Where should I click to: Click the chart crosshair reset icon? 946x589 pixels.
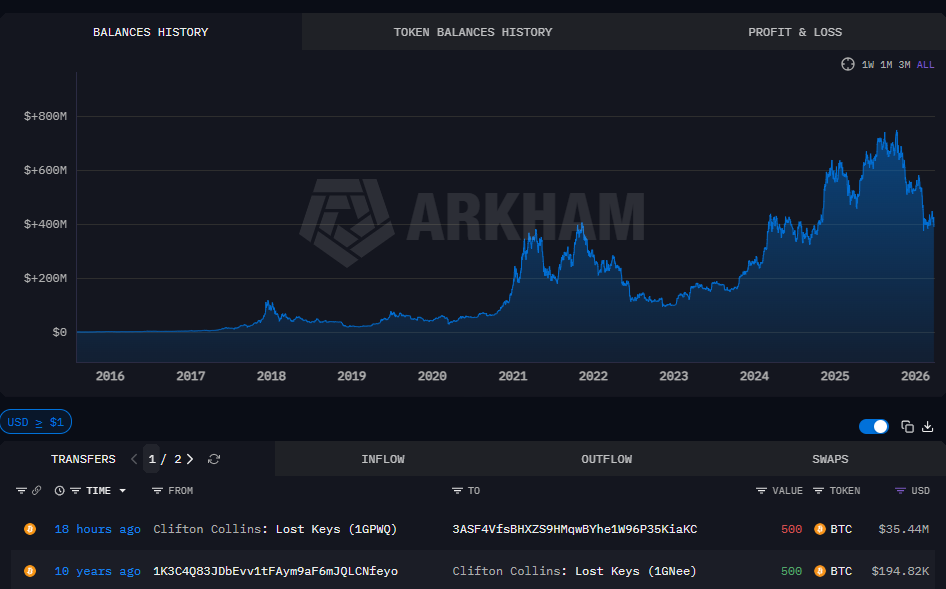[848, 64]
